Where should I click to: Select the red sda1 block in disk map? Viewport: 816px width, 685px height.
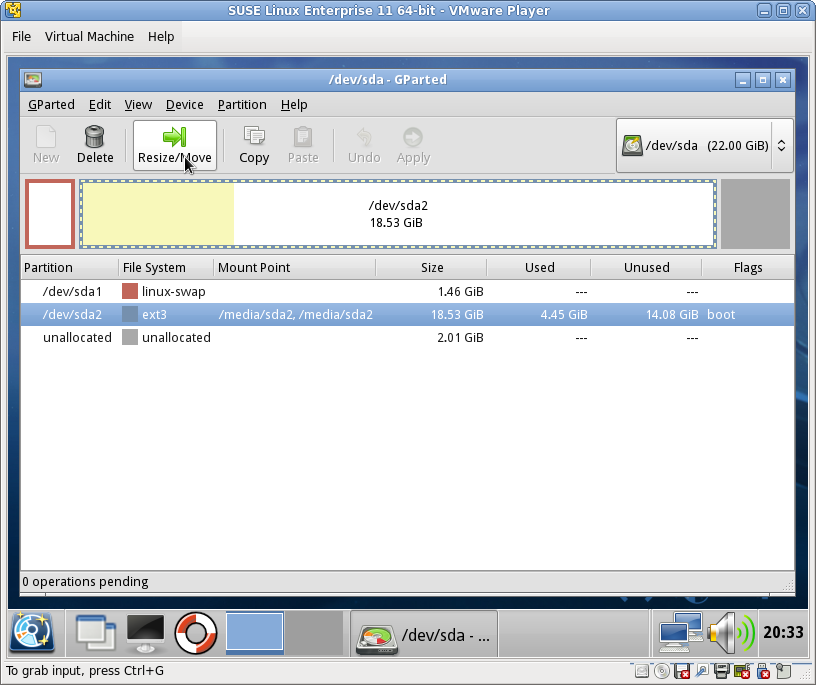(50, 213)
